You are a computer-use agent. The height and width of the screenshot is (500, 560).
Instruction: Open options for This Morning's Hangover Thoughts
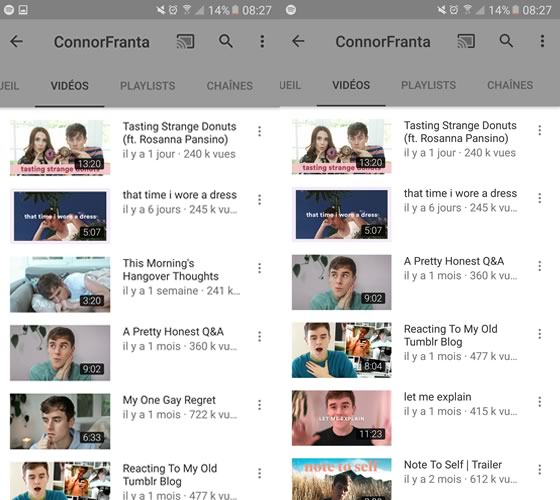[x=260, y=268]
